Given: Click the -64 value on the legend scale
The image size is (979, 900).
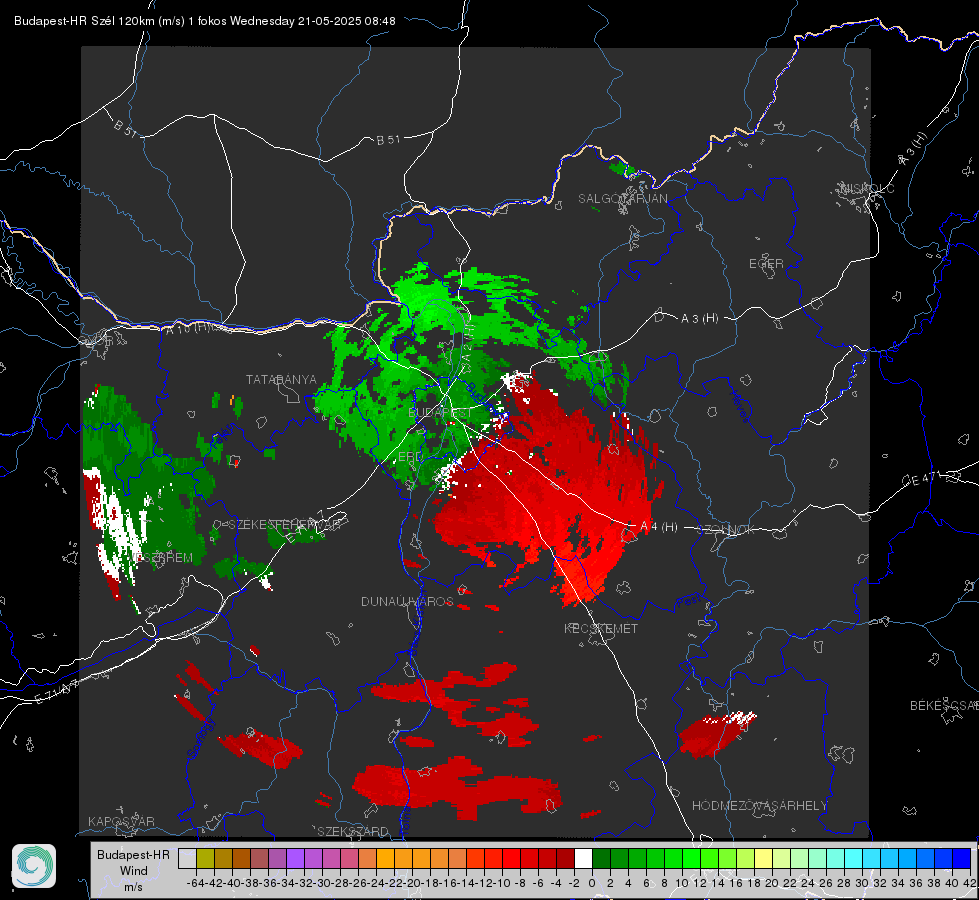Looking at the screenshot, I should (x=195, y=883).
